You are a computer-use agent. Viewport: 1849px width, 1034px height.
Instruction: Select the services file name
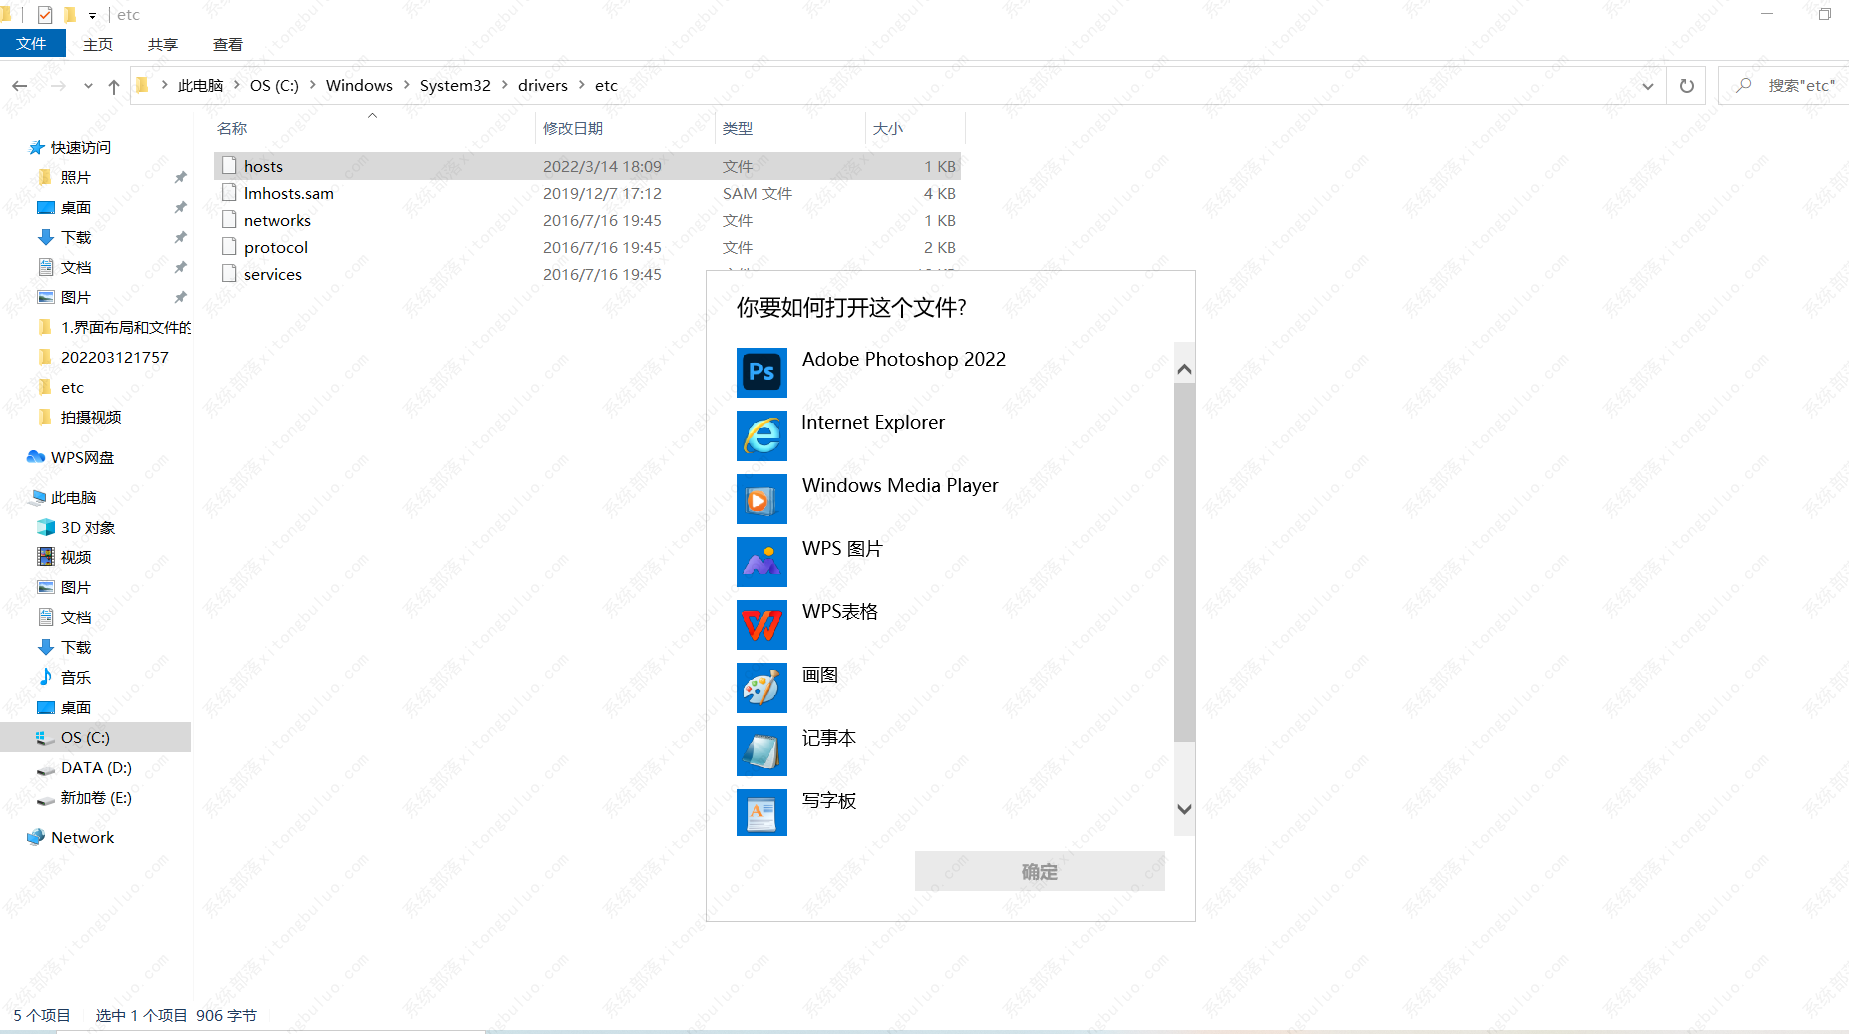[x=273, y=274]
